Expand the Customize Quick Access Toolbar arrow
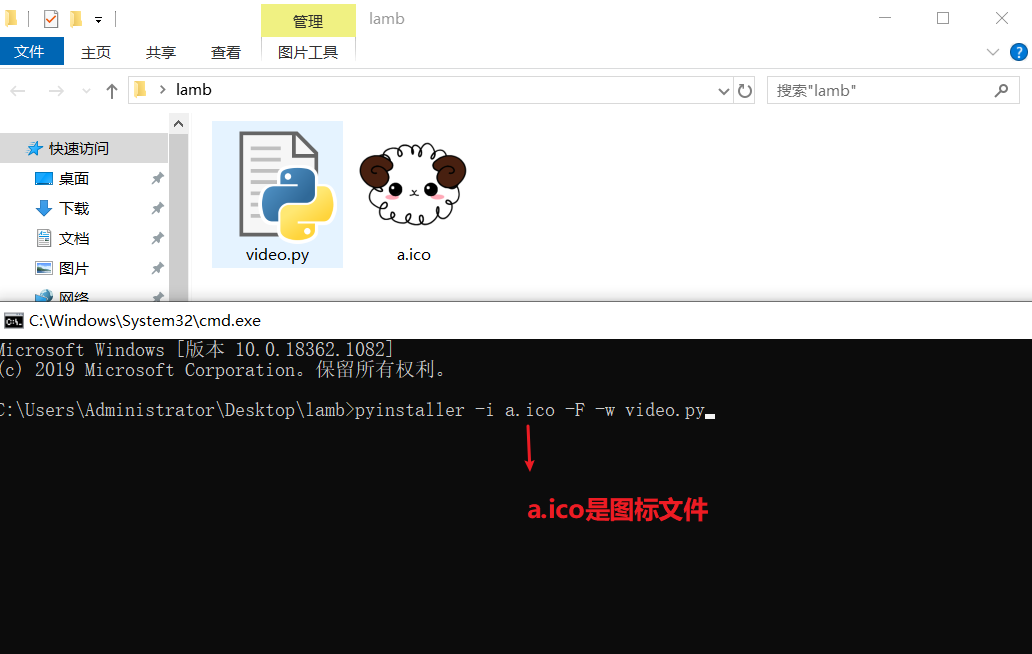The height and width of the screenshot is (654, 1032). click(x=99, y=20)
